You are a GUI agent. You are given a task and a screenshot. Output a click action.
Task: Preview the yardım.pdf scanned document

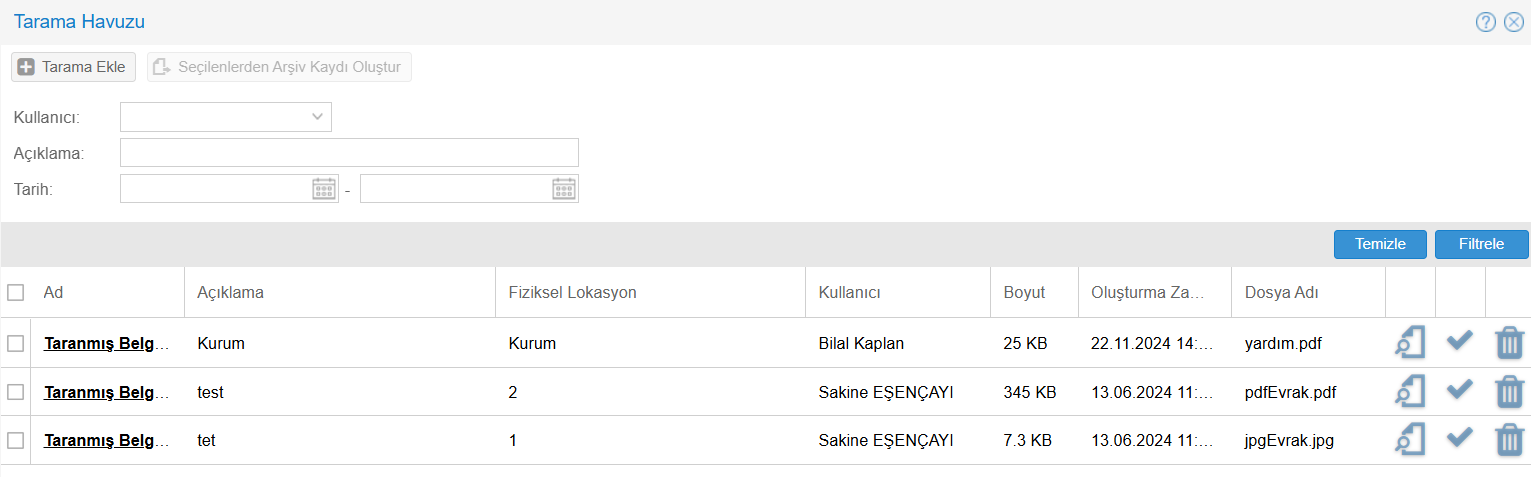1409,343
